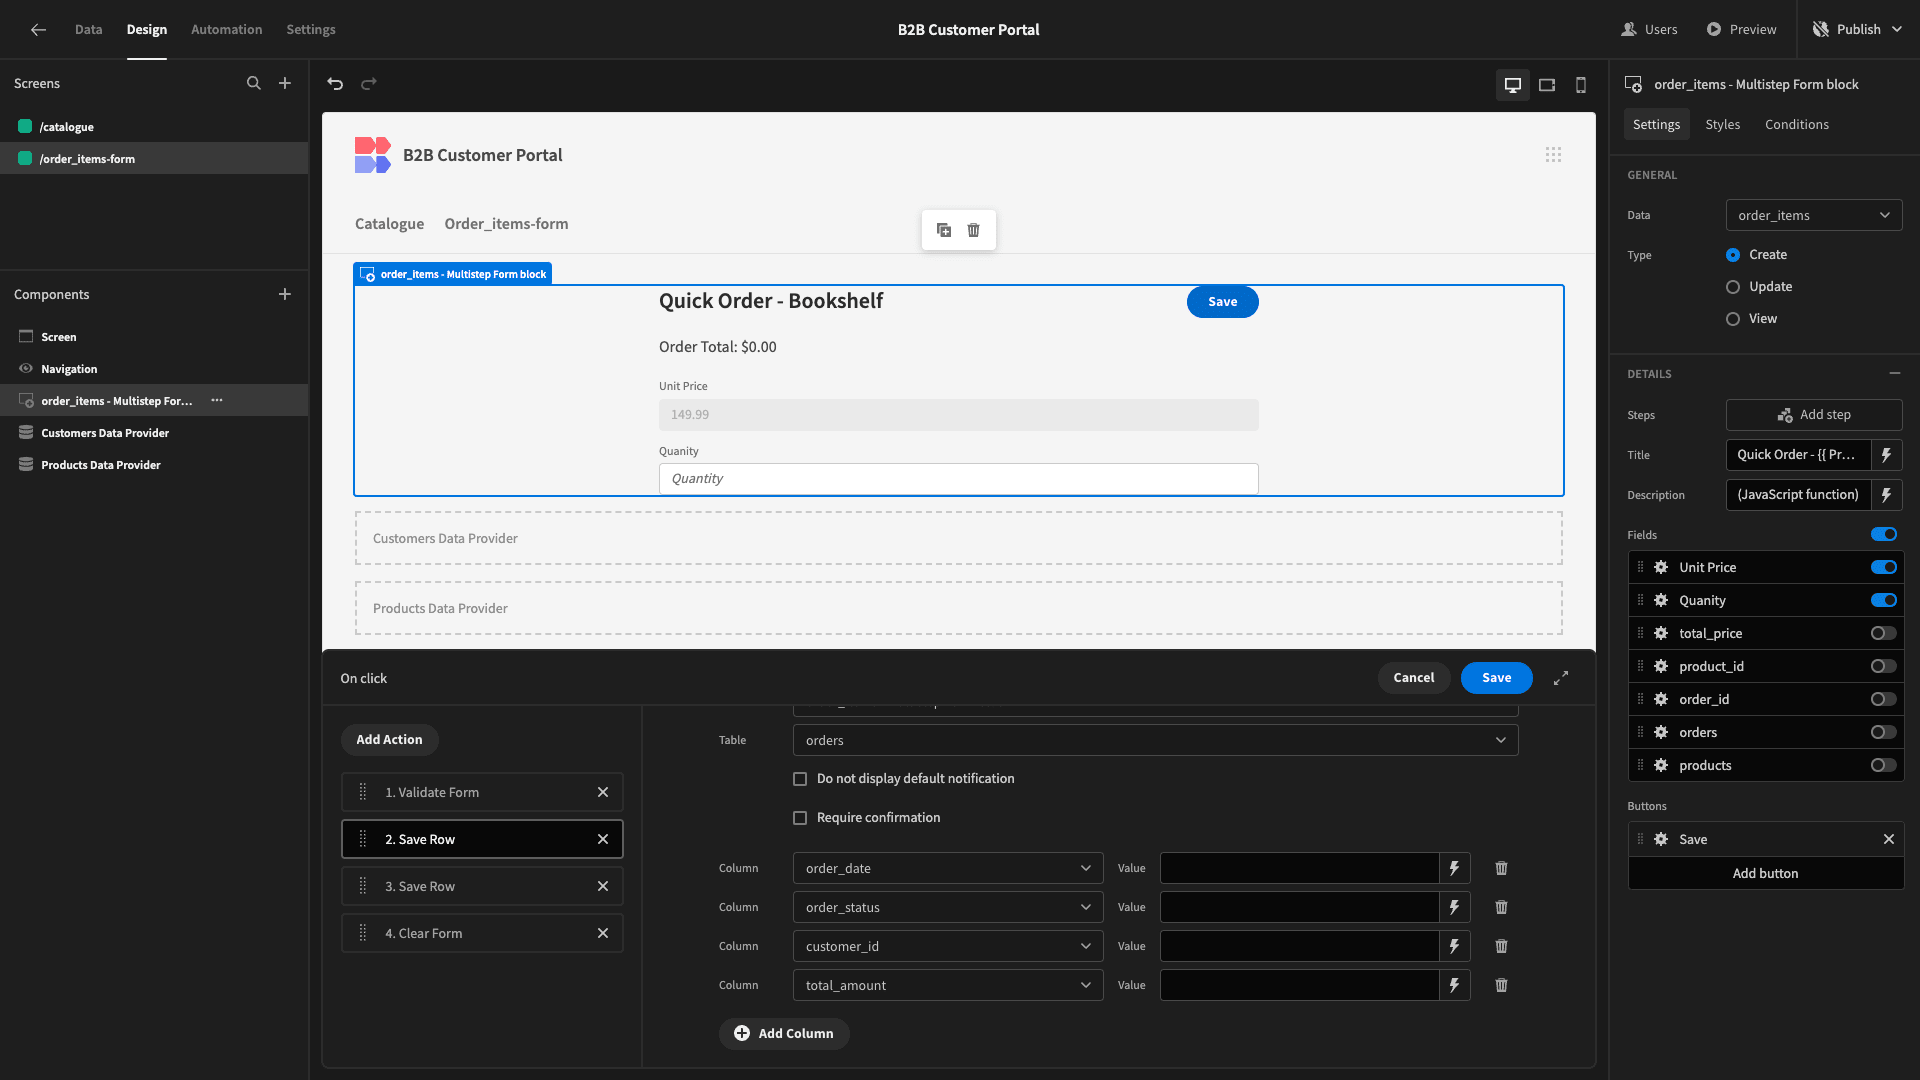Select the Update type radio button
The height and width of the screenshot is (1080, 1920).
(x=1733, y=287)
